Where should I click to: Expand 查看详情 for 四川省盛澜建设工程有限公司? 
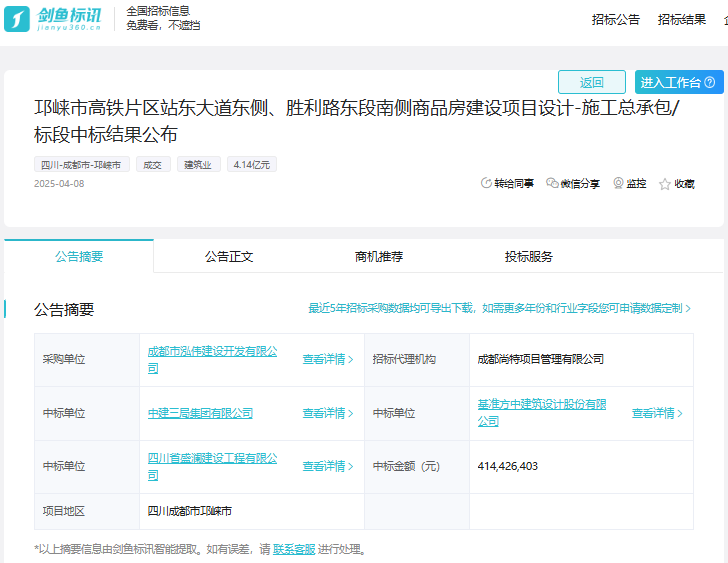click(328, 466)
